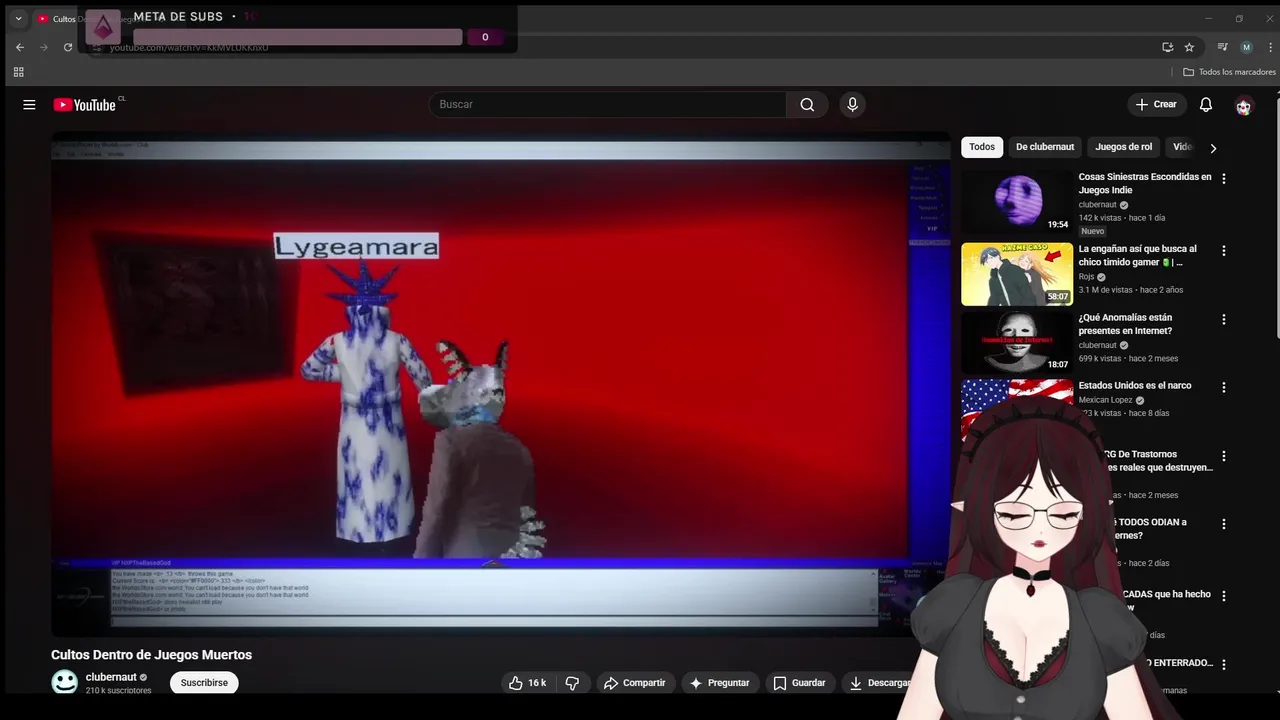Go forward with the browser forward arrow
Viewport: 1280px width, 720px height.
[x=44, y=47]
